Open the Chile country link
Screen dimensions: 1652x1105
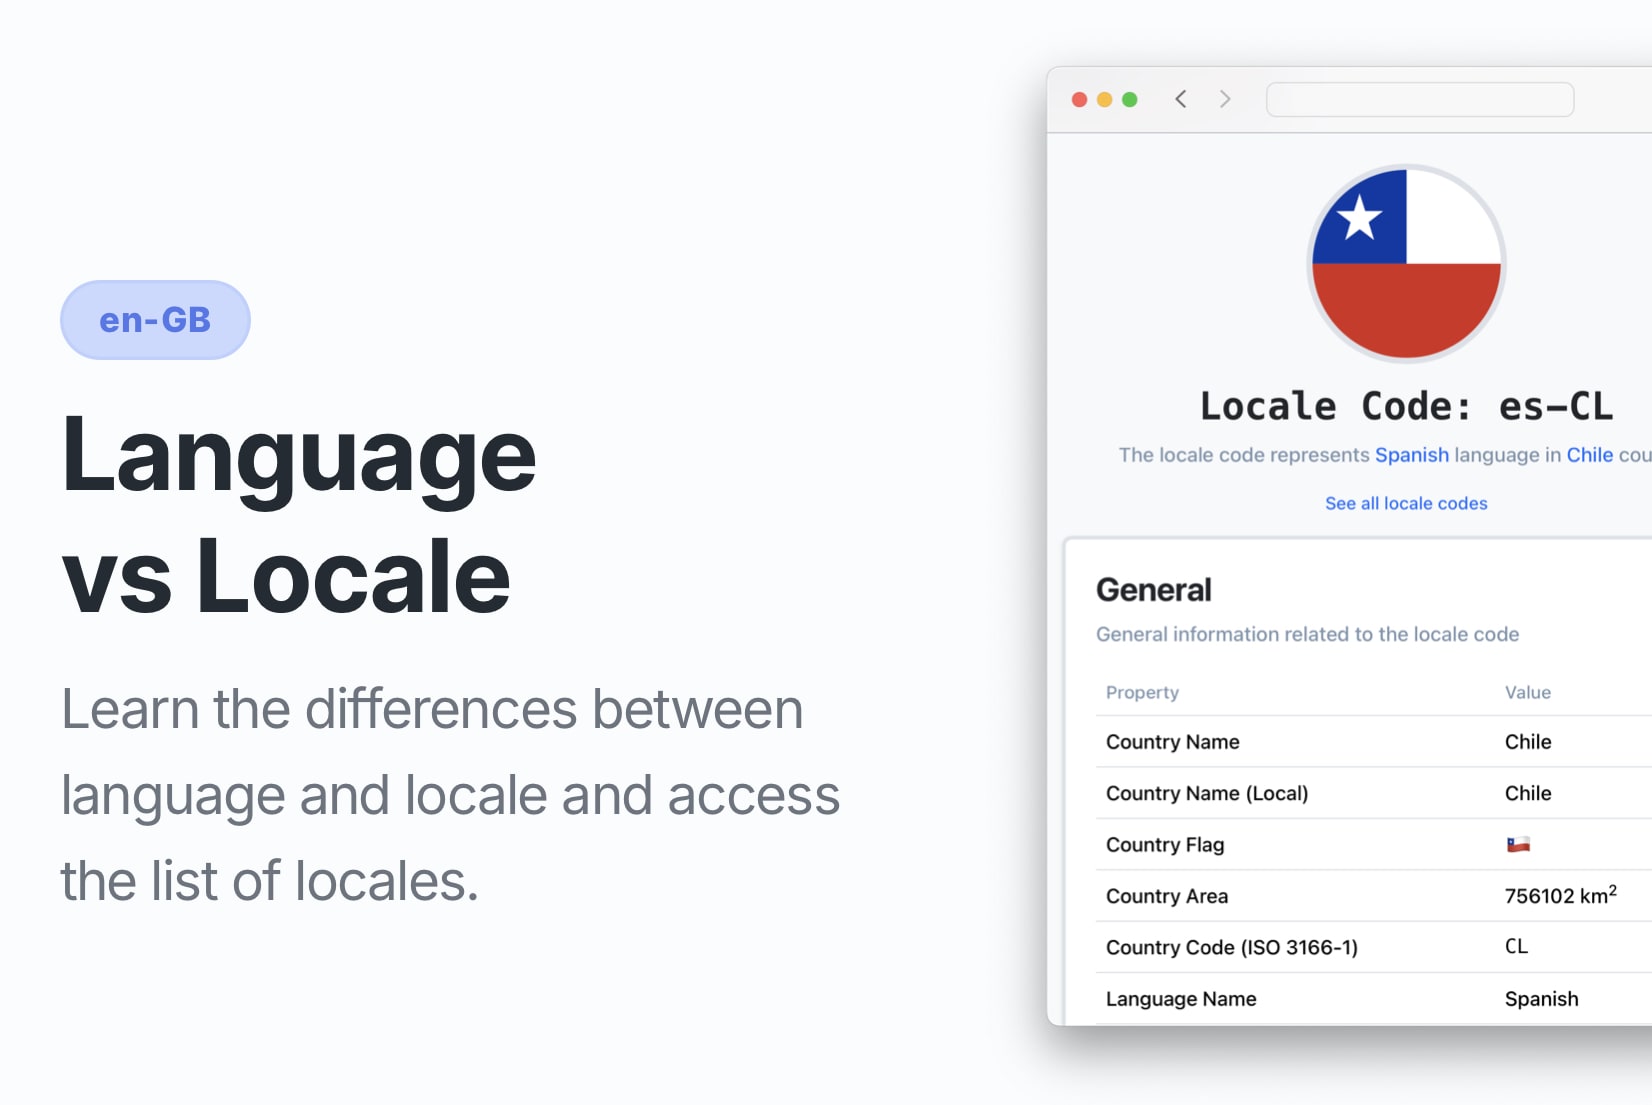[1589, 455]
